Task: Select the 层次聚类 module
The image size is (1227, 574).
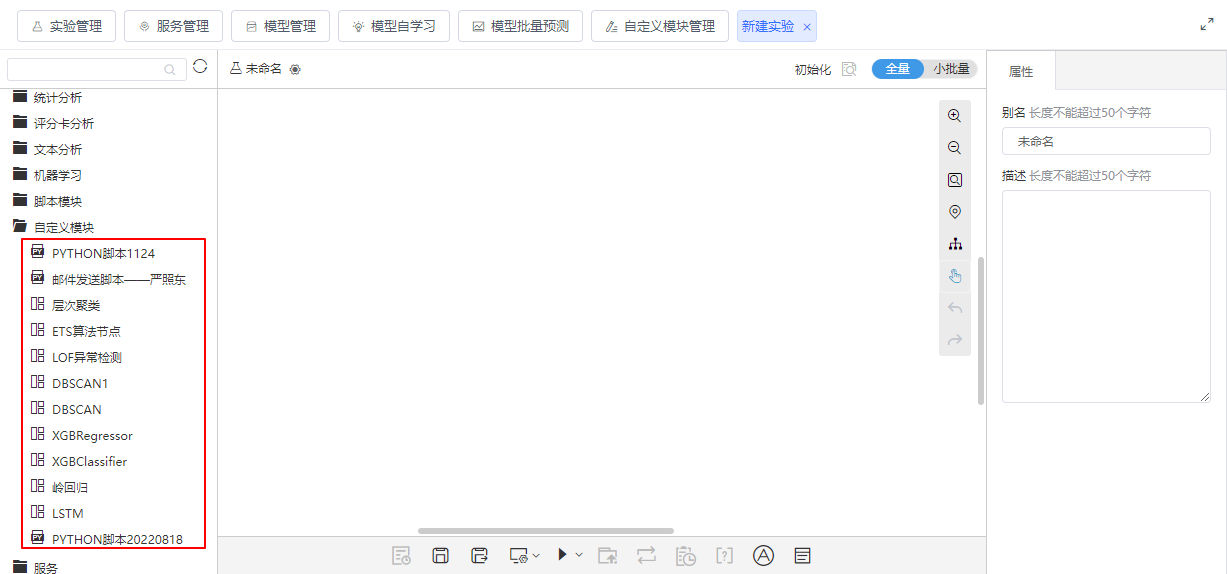Action: [x=76, y=306]
